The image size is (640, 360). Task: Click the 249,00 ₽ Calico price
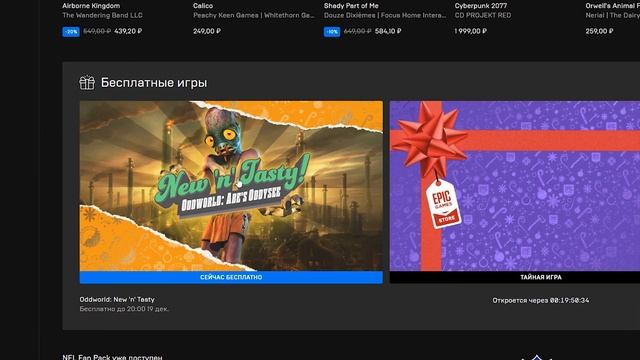click(x=207, y=31)
